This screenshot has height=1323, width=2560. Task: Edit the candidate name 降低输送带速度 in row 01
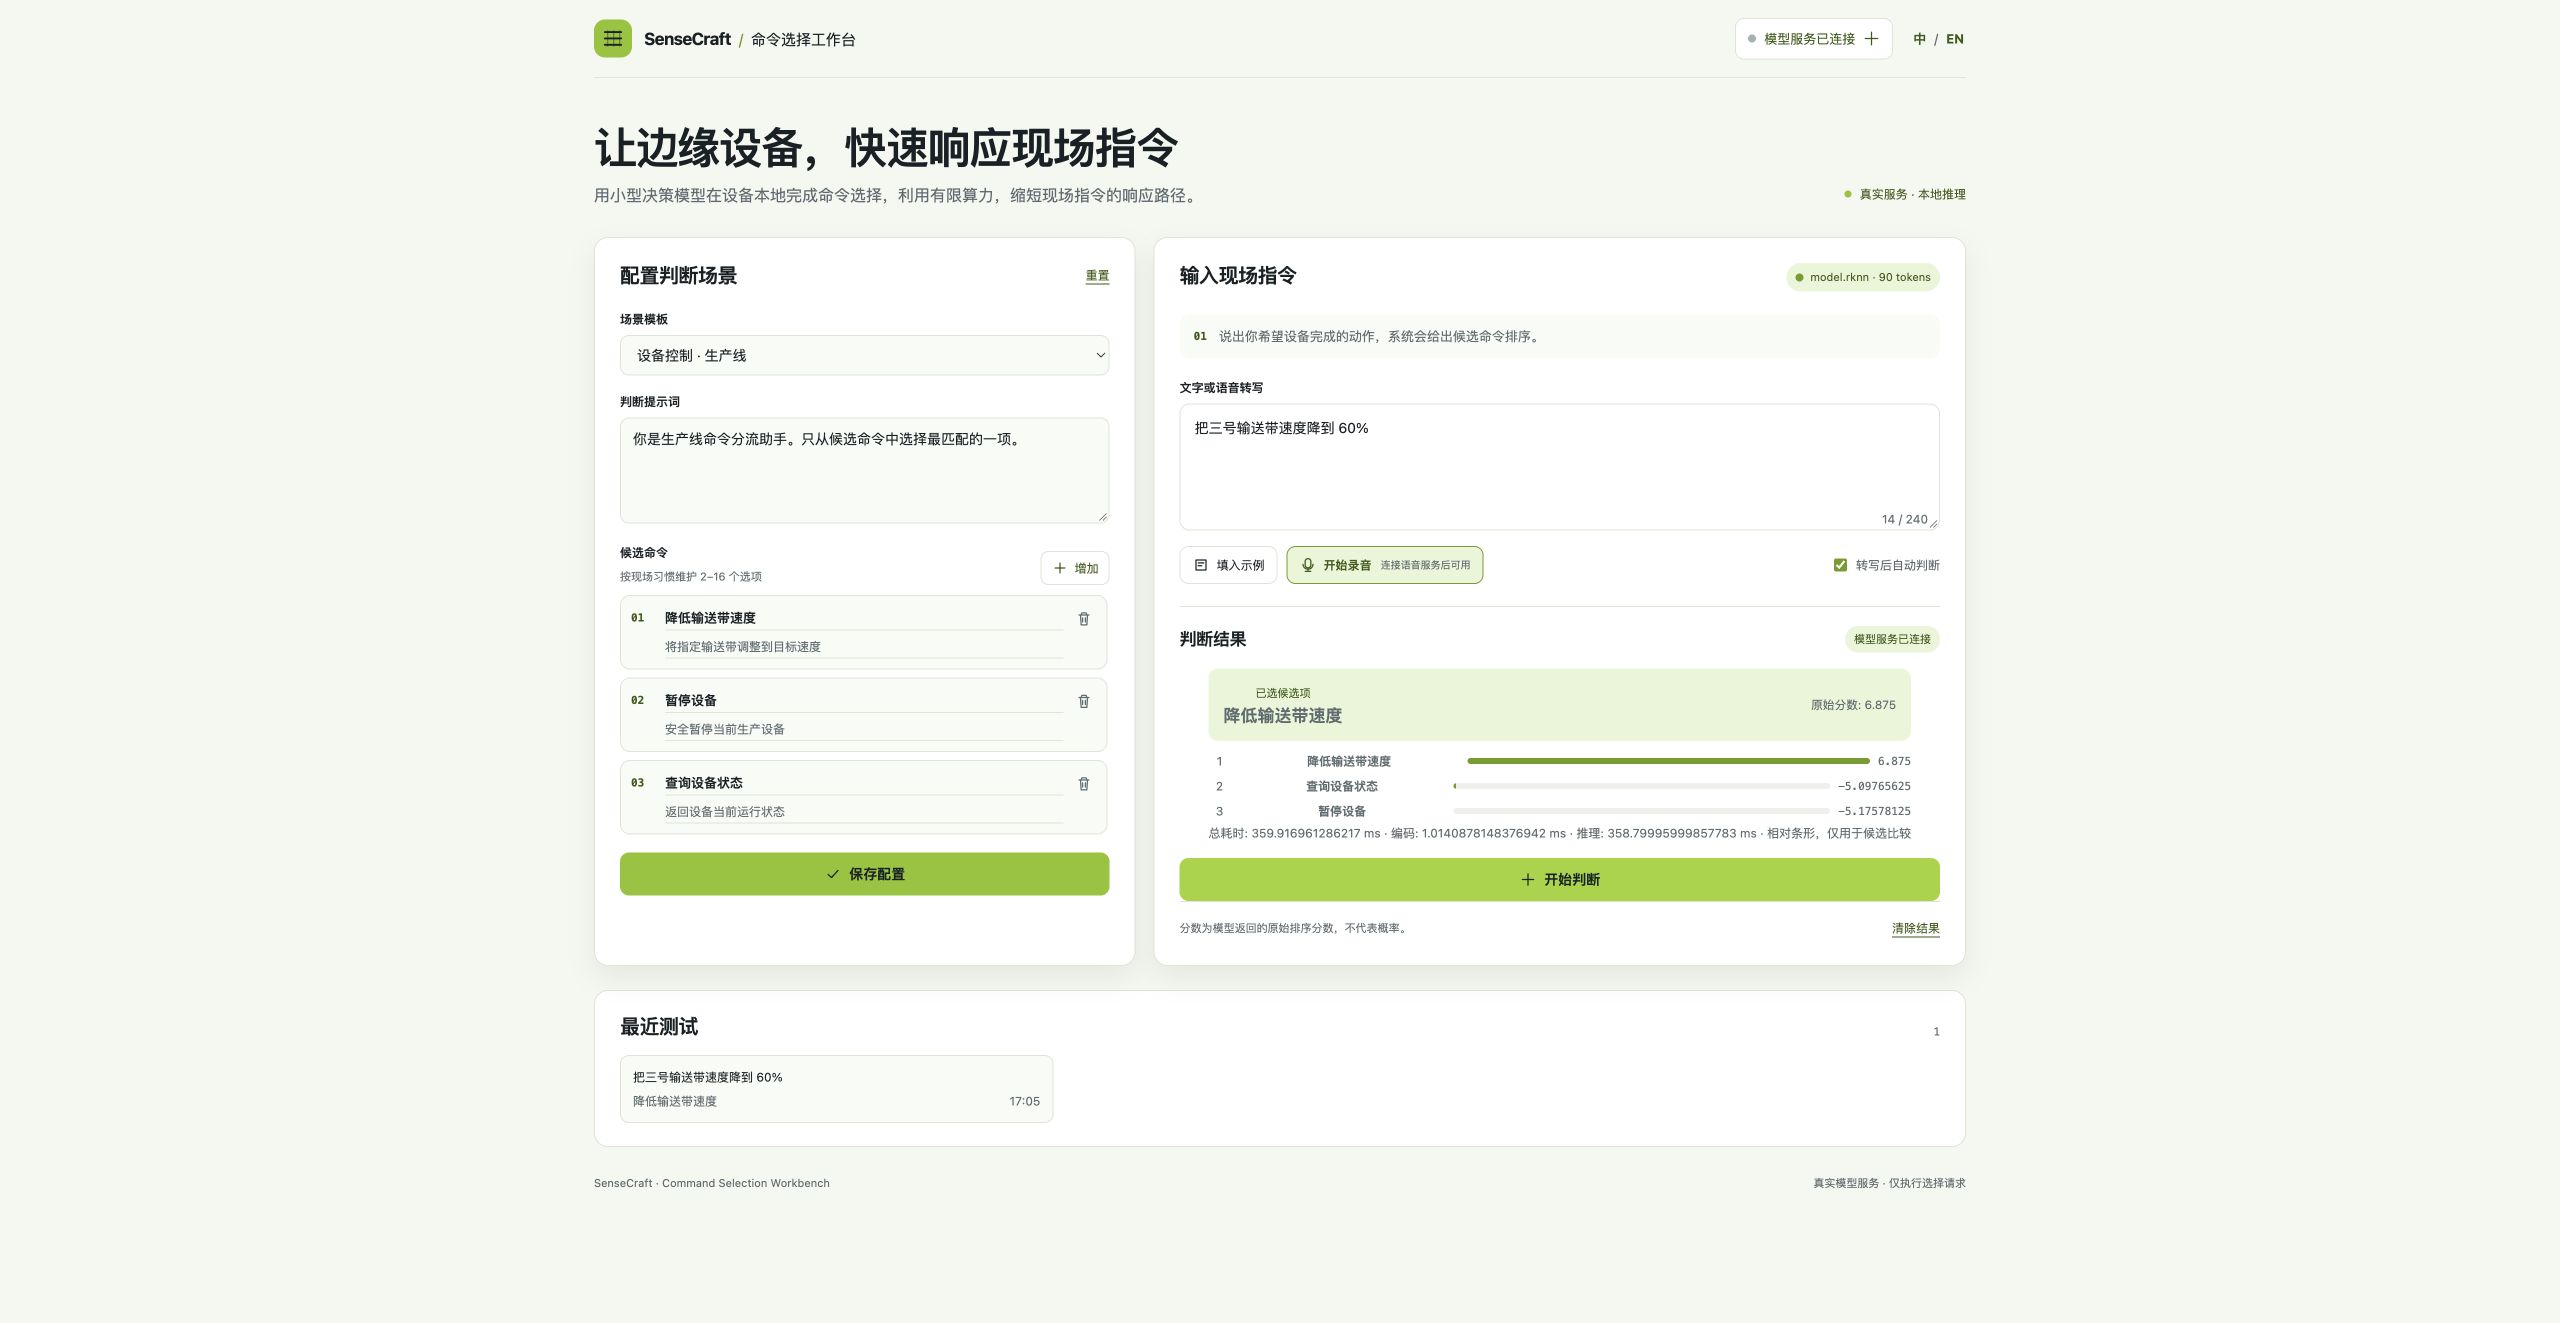coord(863,618)
